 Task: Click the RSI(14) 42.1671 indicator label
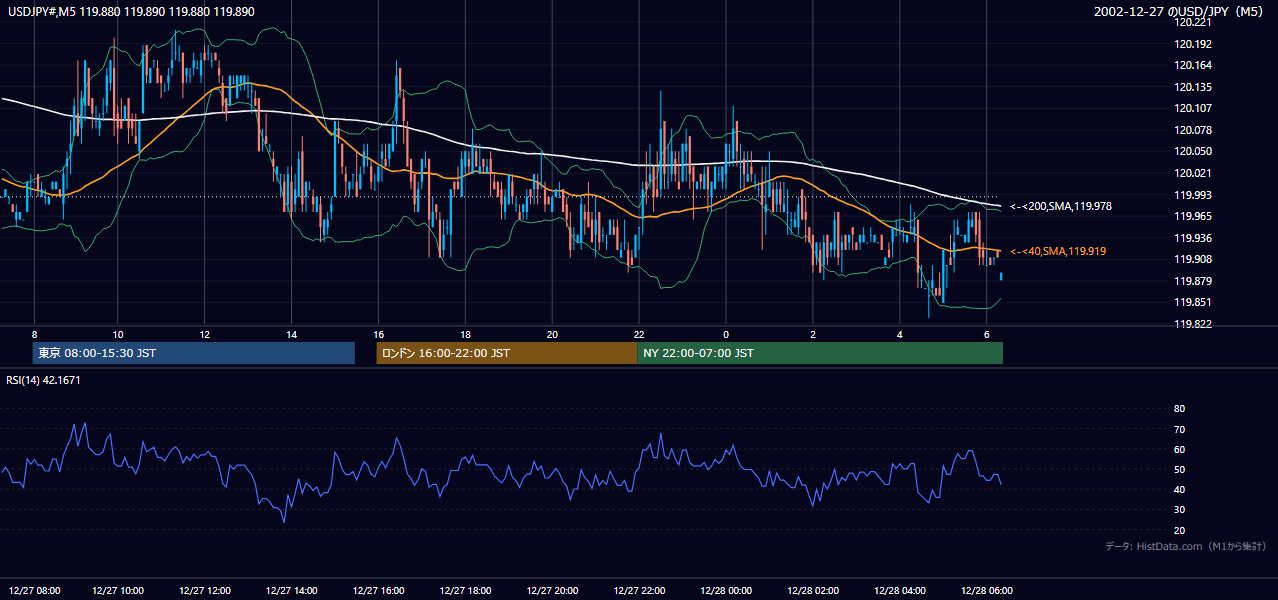pyautogui.click(x=43, y=380)
